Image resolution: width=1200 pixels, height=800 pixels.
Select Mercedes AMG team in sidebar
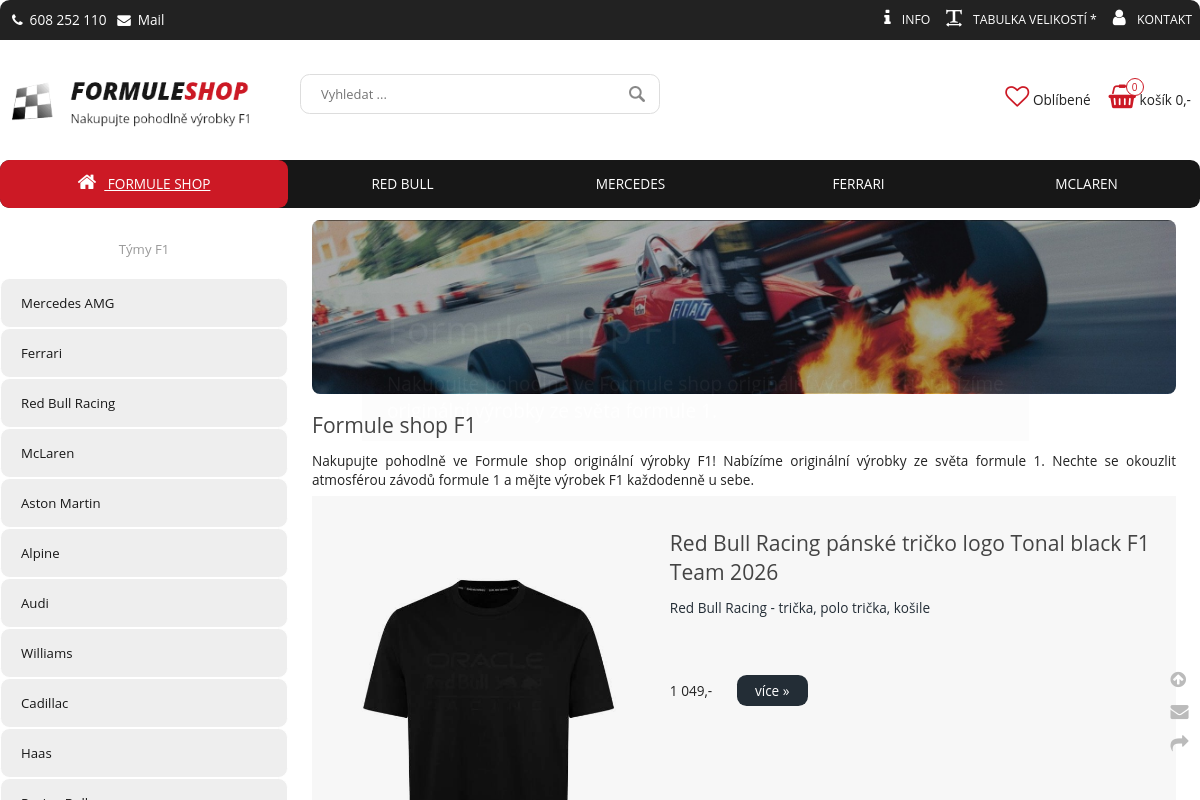144,303
